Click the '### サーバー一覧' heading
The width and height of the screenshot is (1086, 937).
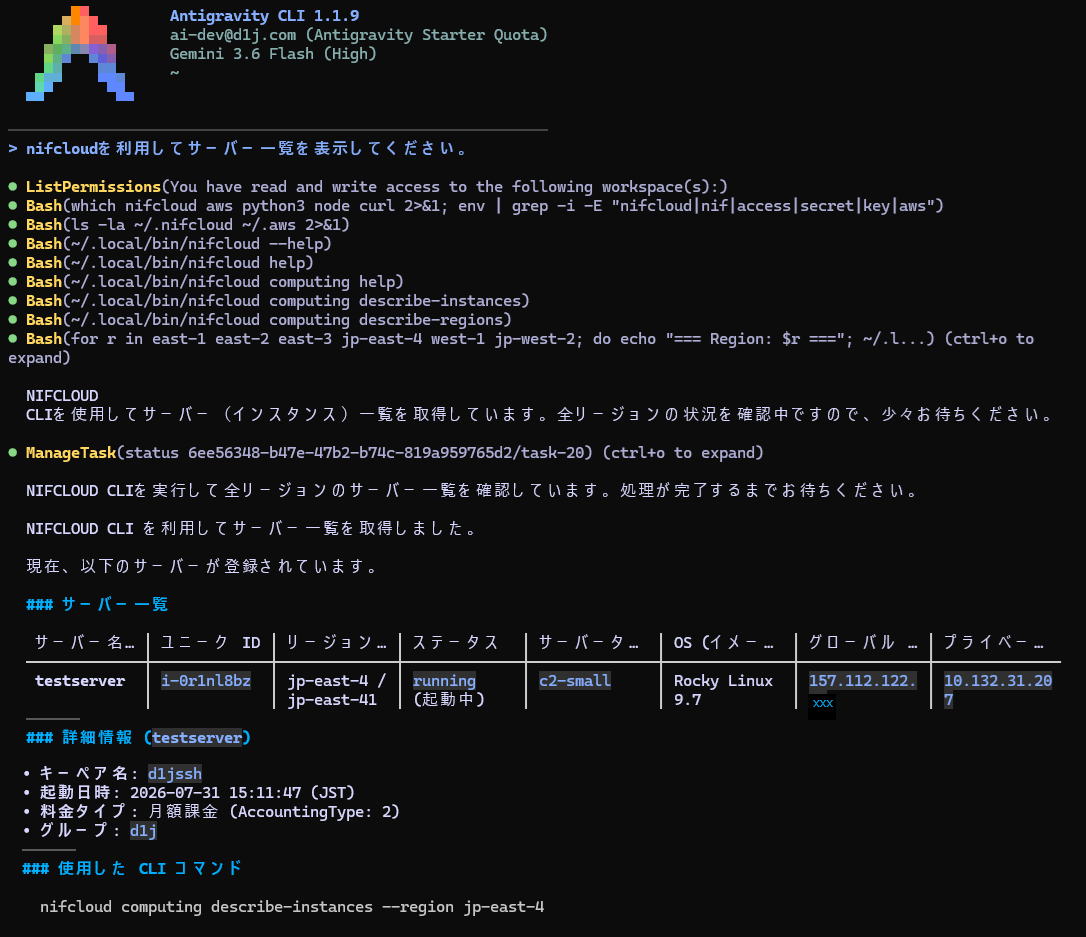[x=97, y=604]
